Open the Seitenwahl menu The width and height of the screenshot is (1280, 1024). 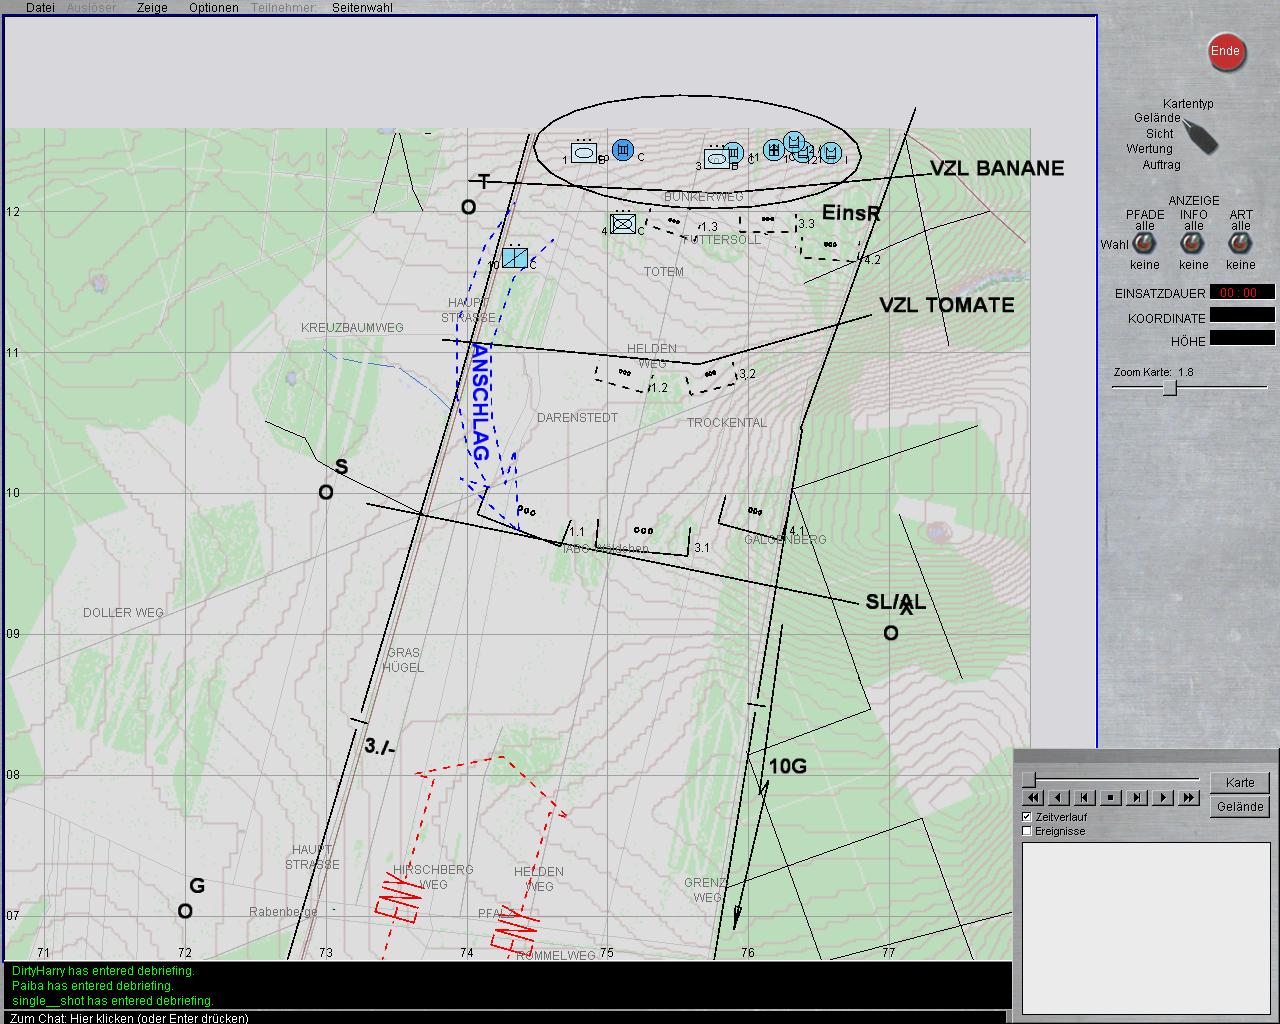362,7
